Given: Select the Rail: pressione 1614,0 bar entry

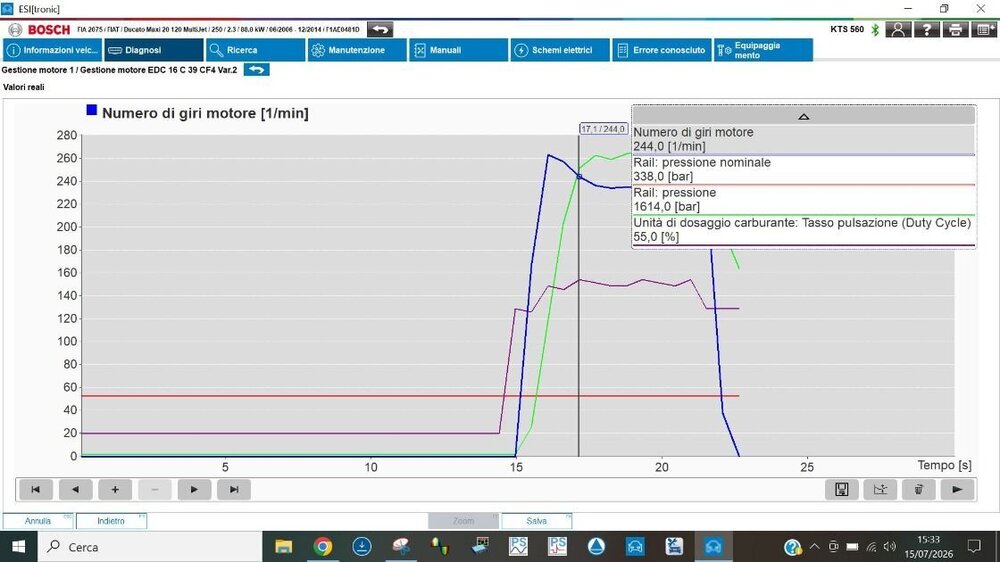Looking at the screenshot, I should pyautogui.click(x=804, y=200).
